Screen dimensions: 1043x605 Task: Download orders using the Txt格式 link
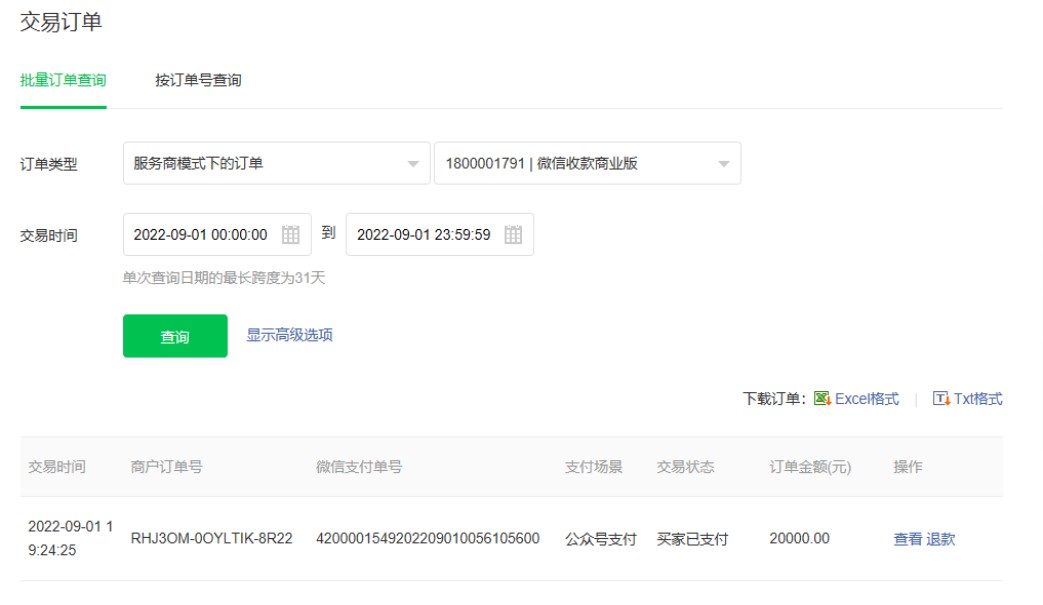(977, 399)
